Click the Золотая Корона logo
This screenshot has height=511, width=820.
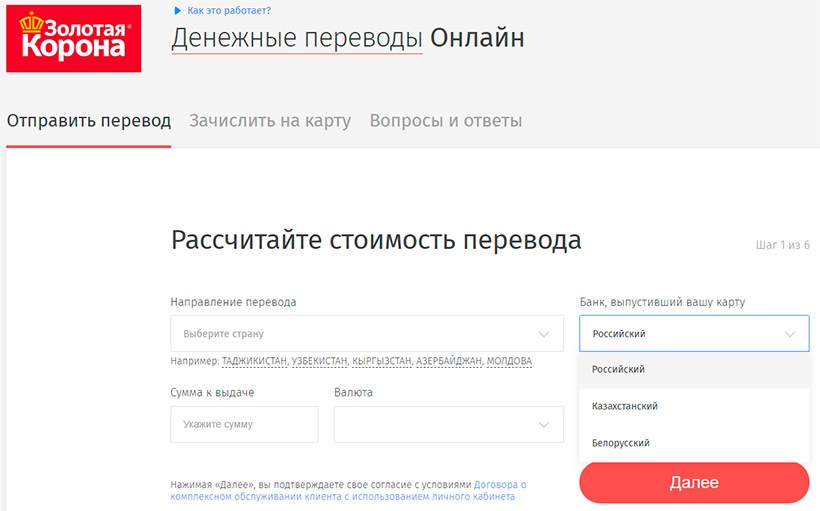(73, 37)
